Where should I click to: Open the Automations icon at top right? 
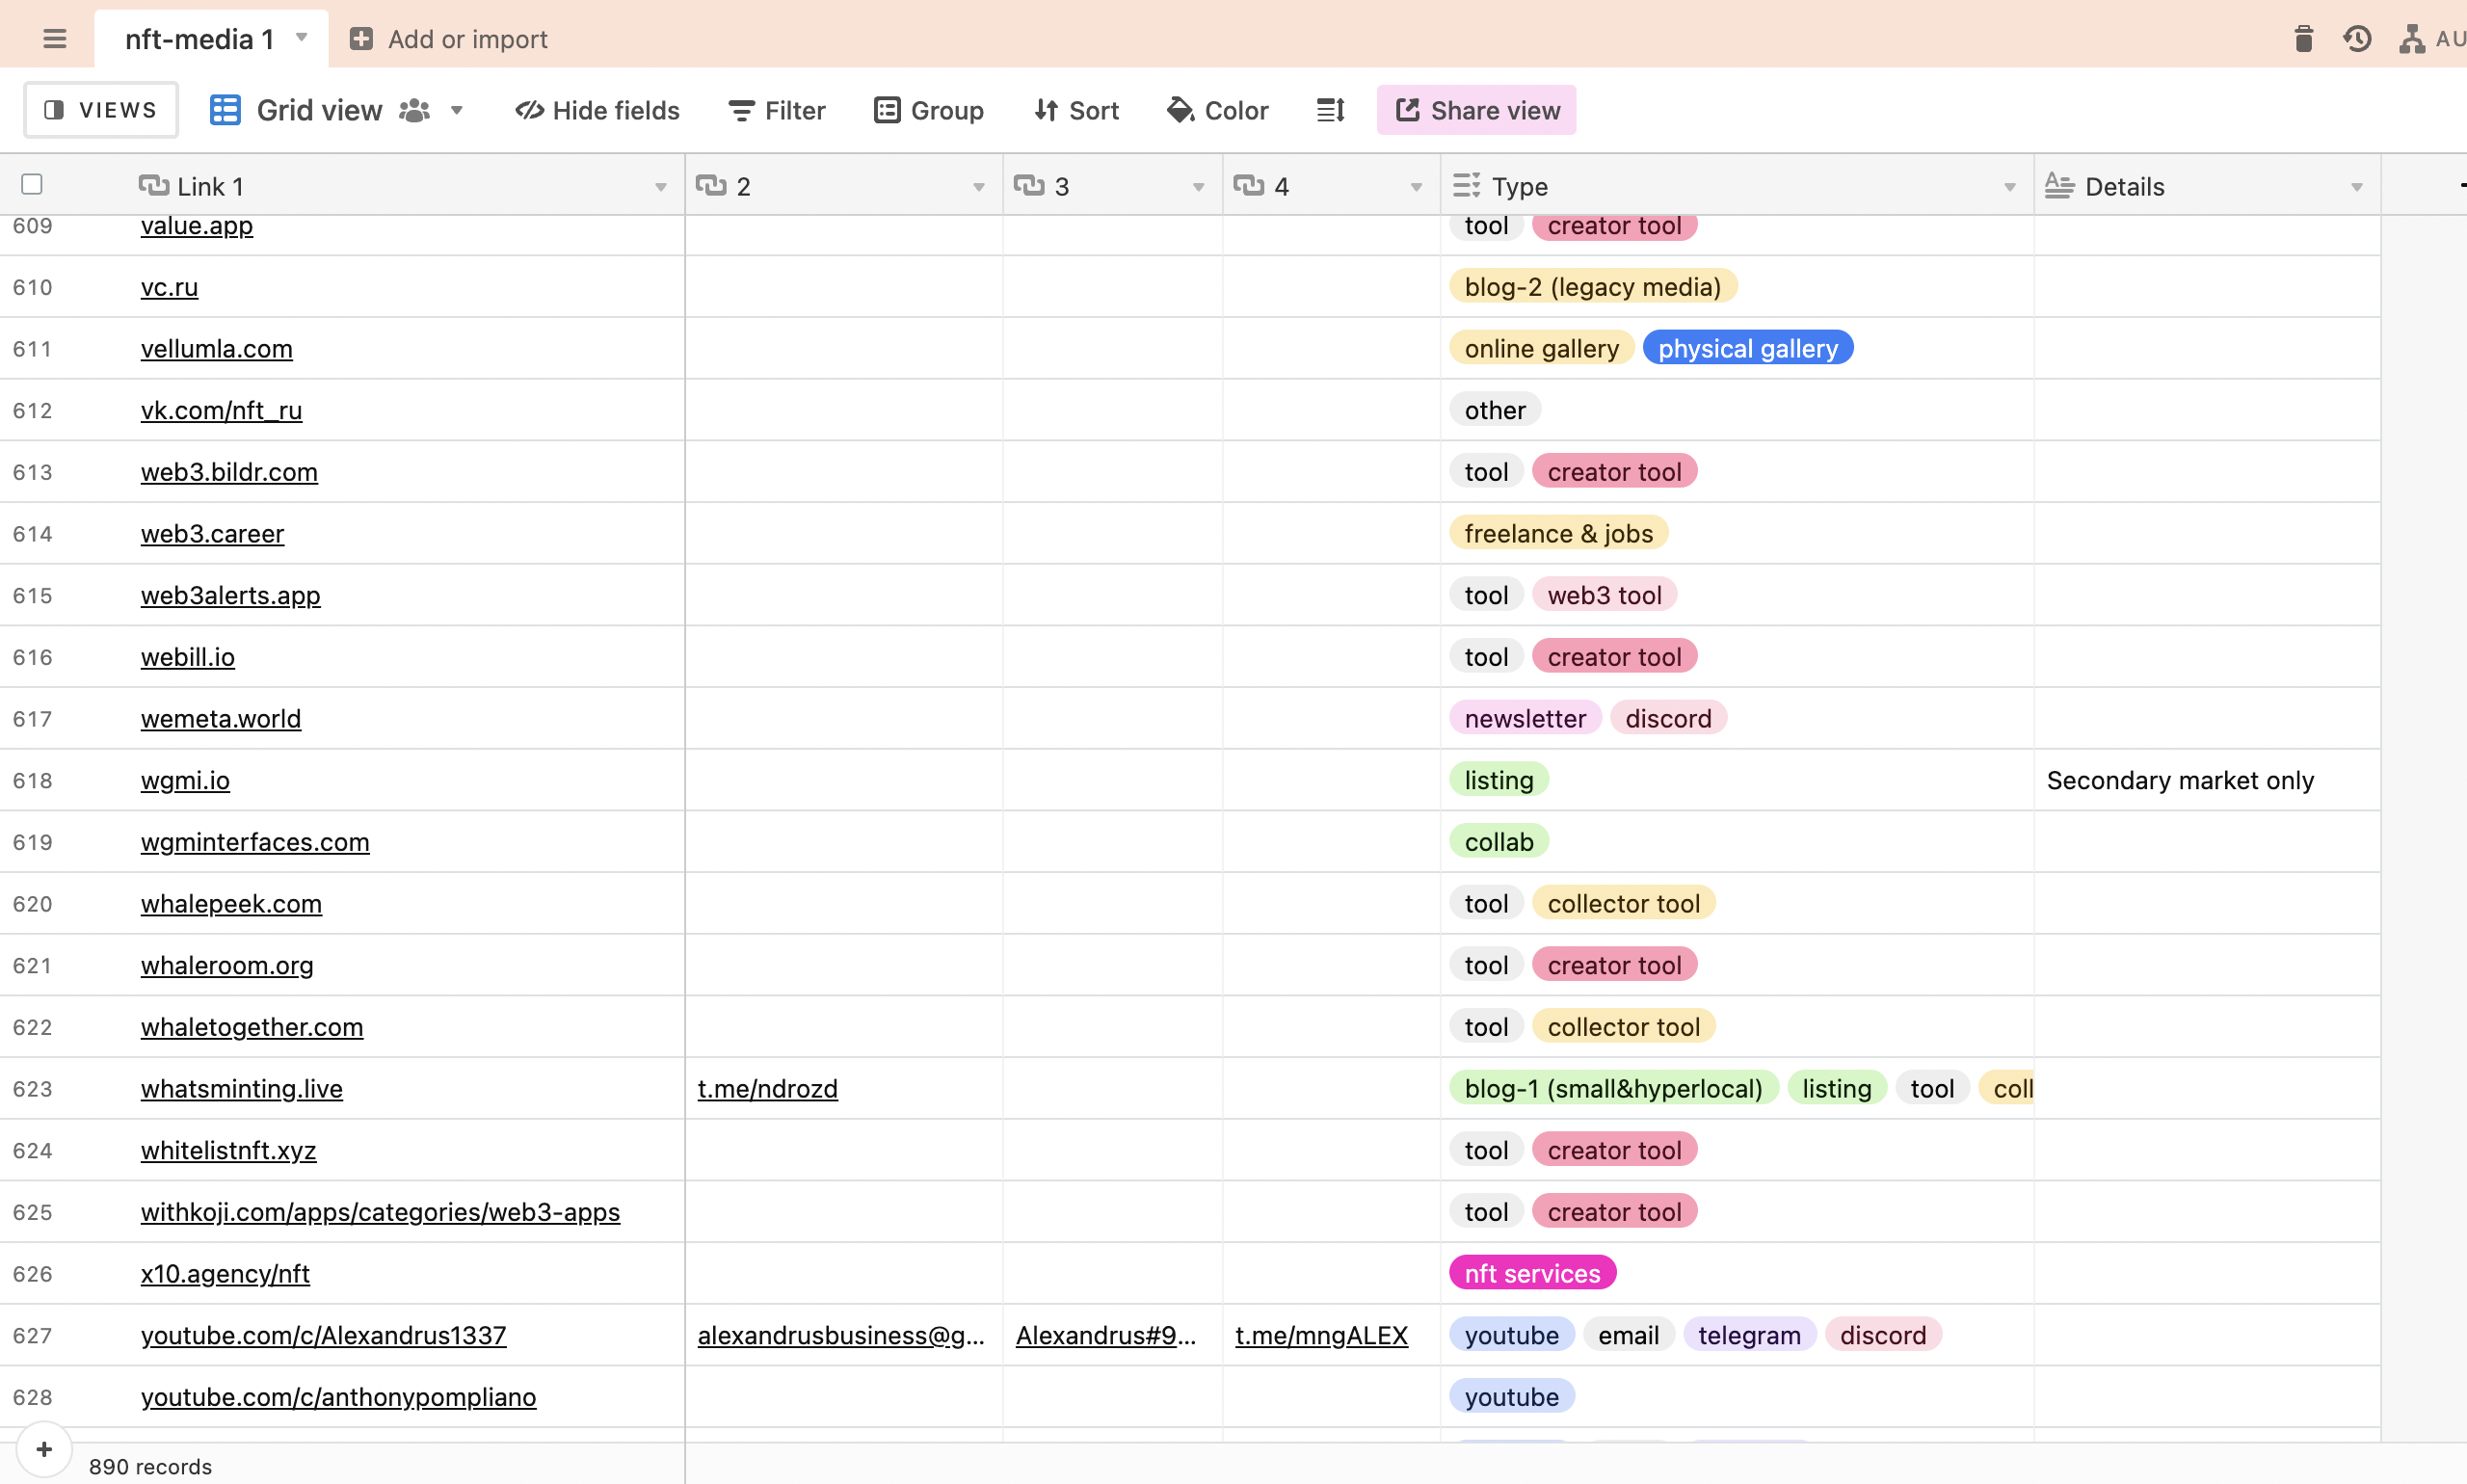point(2411,39)
